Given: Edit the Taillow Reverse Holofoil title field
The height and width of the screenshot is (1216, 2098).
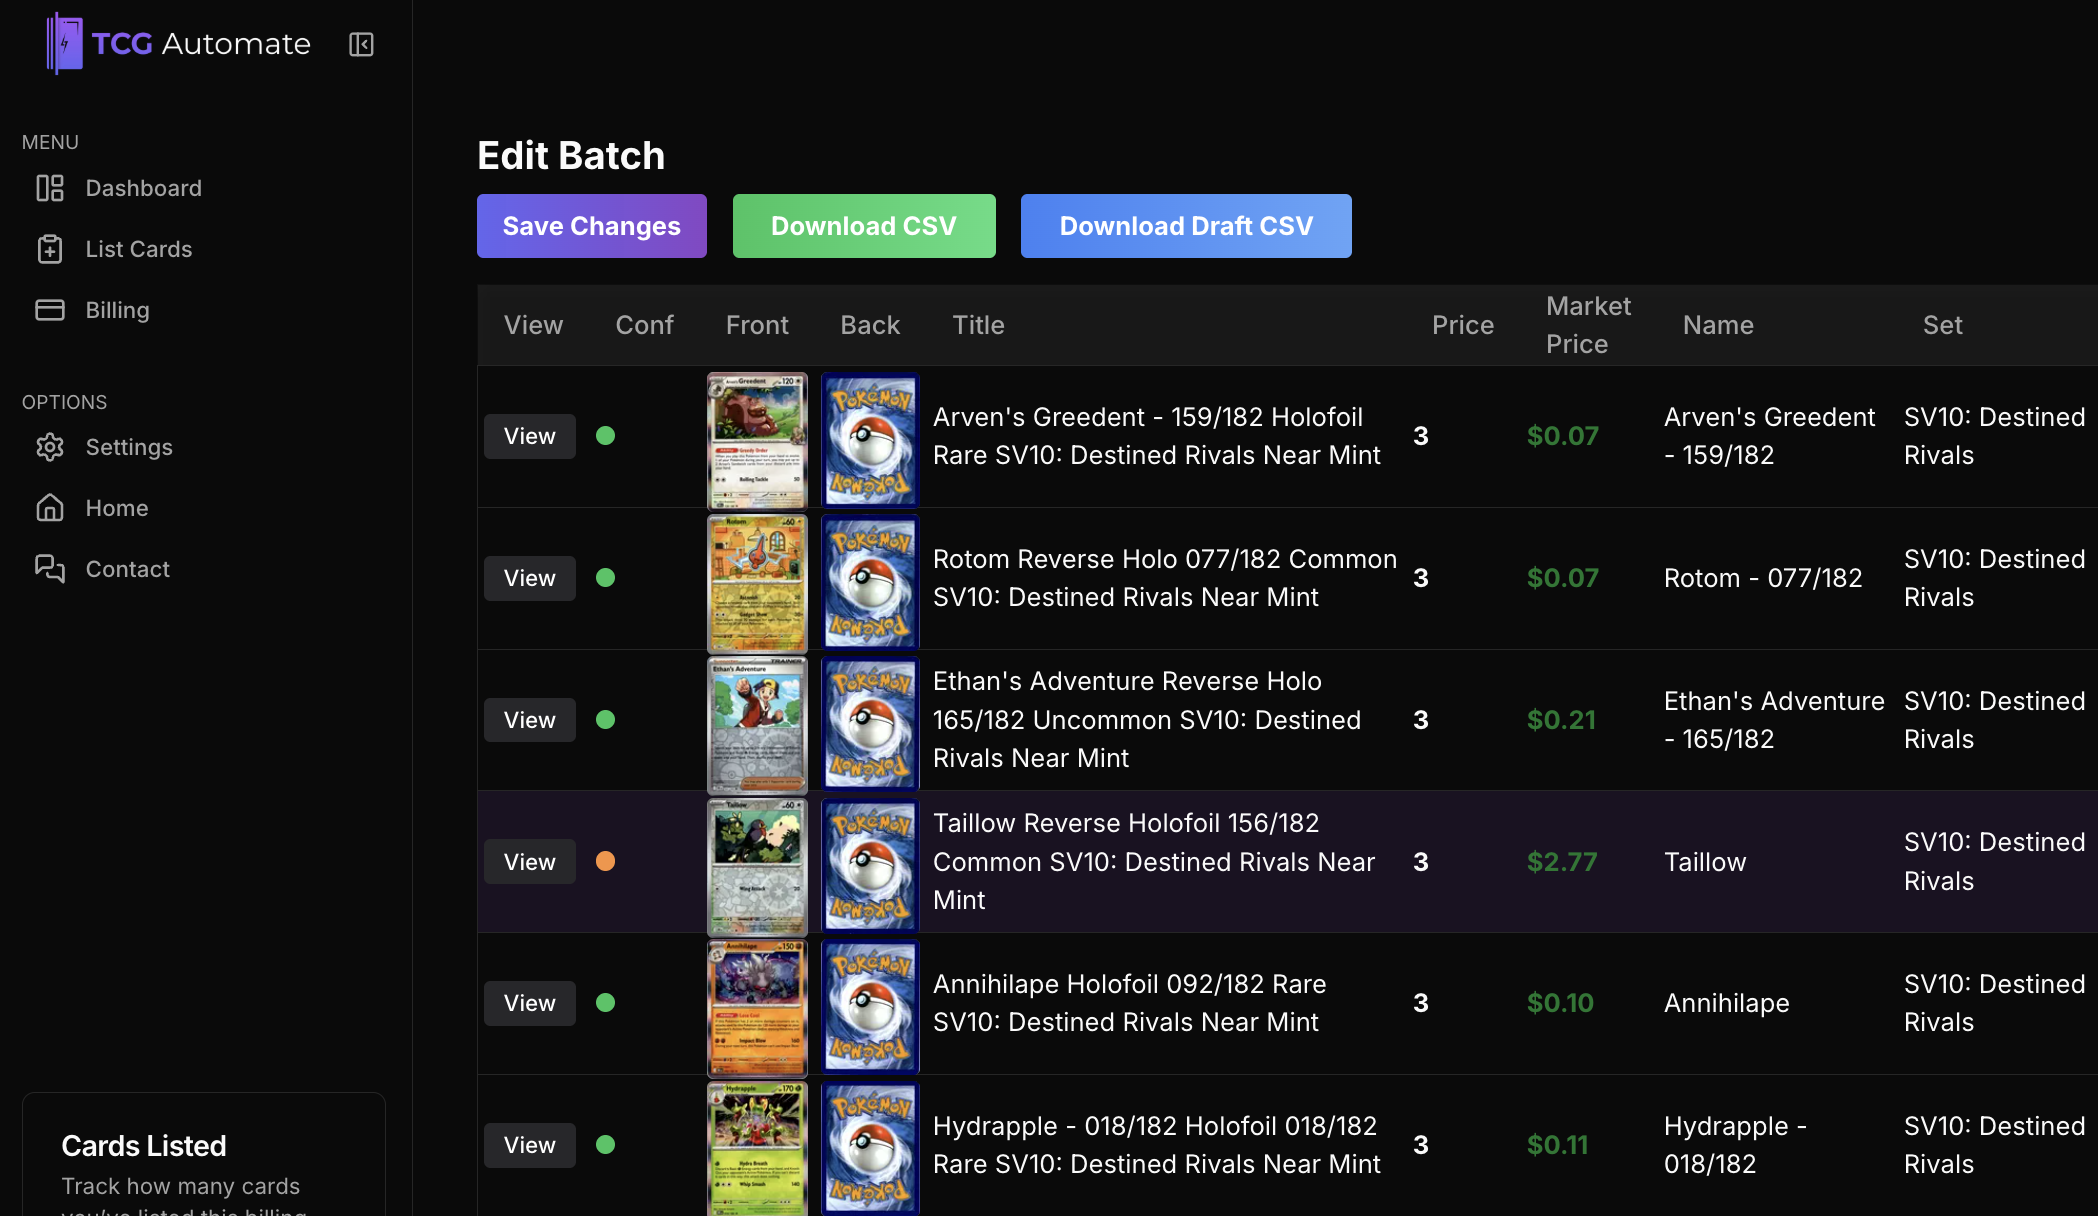Looking at the screenshot, I should (1154, 862).
